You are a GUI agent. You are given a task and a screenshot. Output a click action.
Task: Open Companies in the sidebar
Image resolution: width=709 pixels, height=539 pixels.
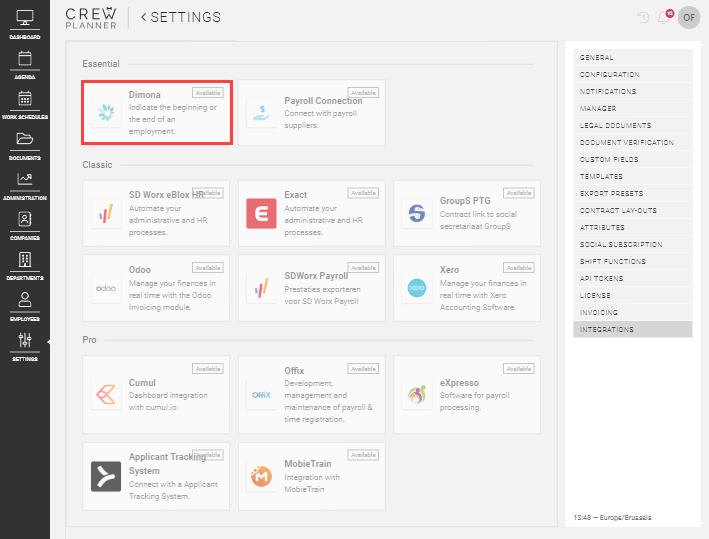tap(25, 224)
